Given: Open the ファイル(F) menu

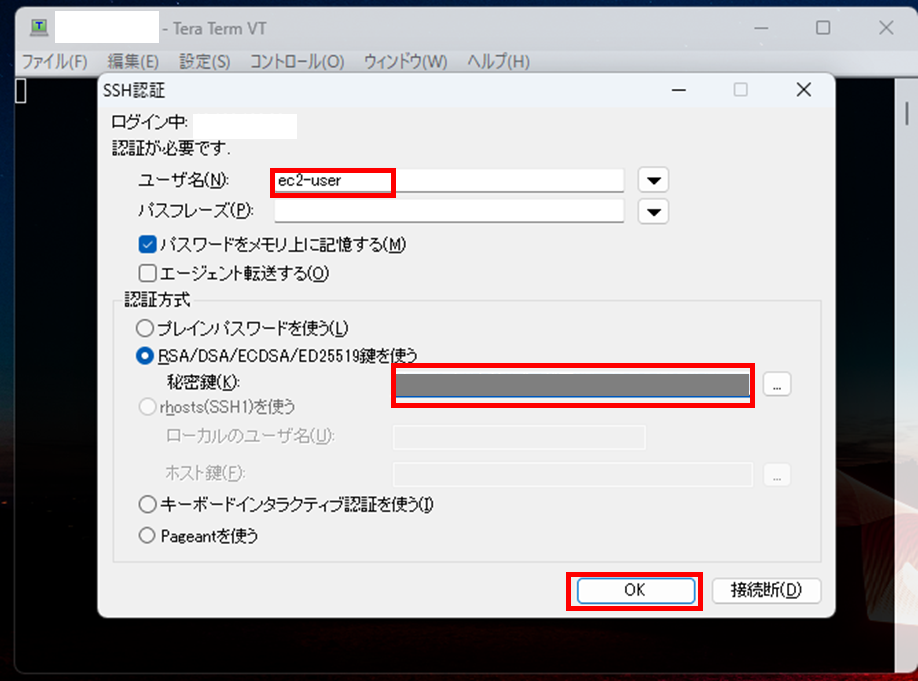Looking at the screenshot, I should point(54,61).
